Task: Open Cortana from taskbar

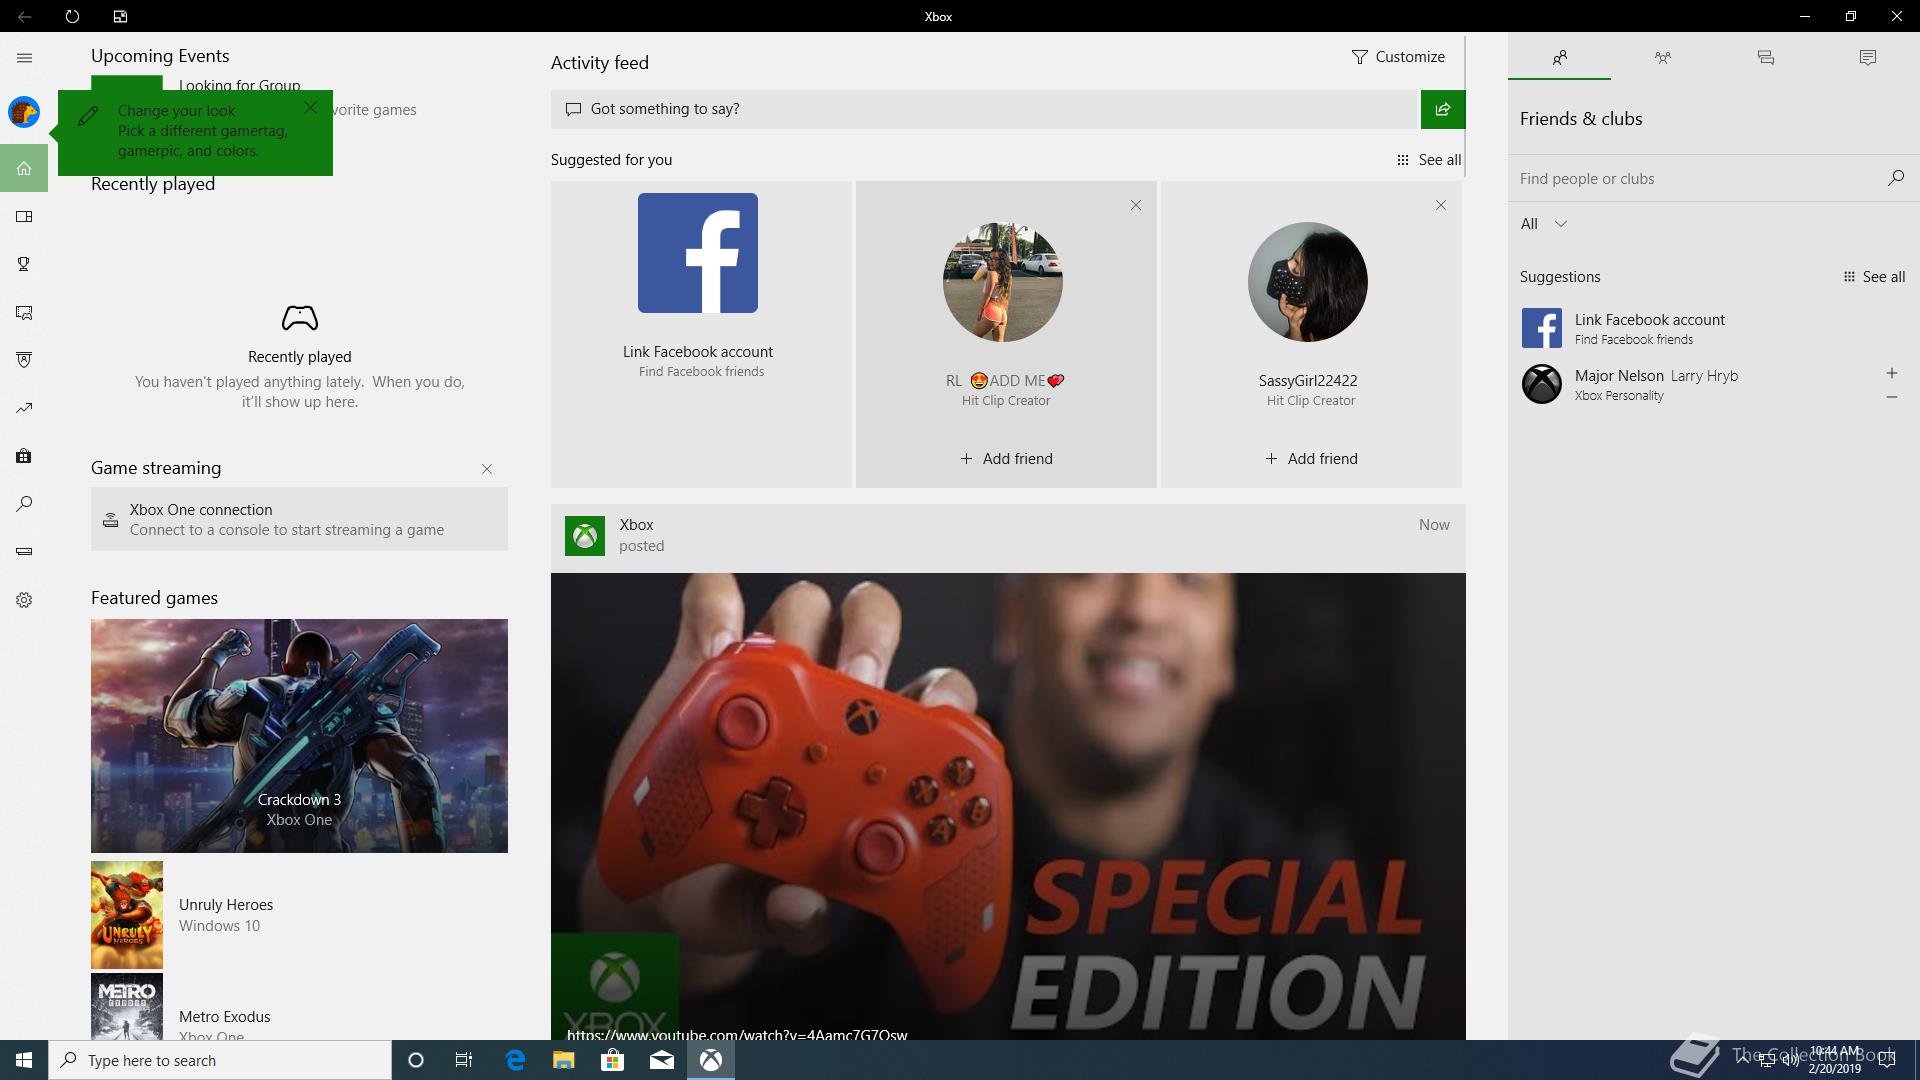Action: [x=416, y=1060]
